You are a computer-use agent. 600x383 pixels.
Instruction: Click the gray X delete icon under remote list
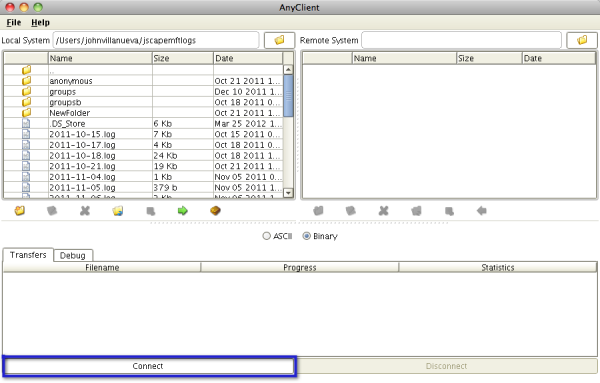click(383, 210)
